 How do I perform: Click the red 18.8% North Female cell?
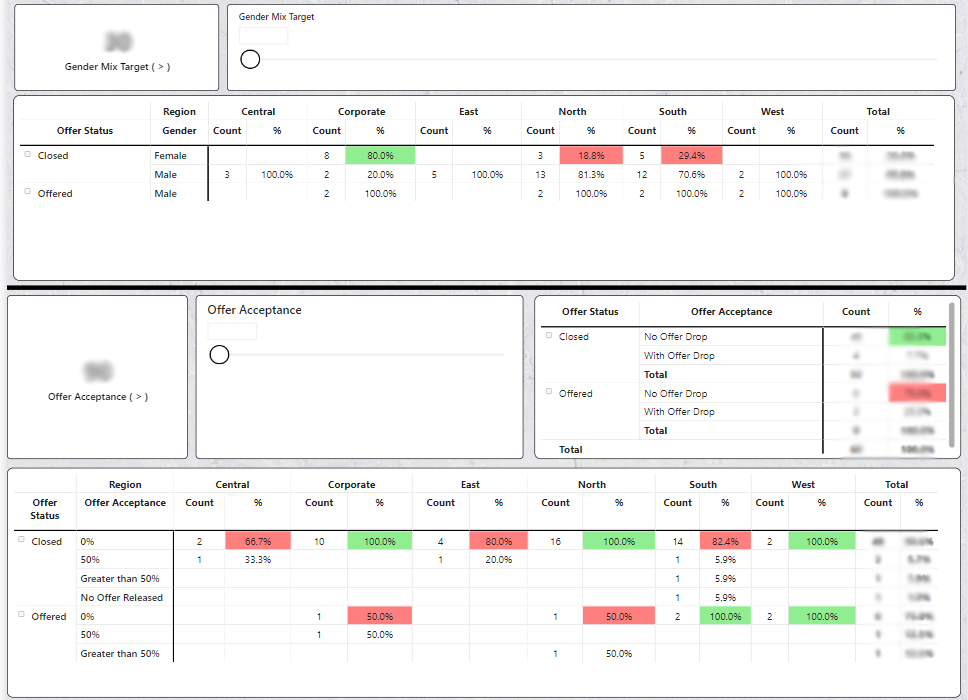[591, 156]
